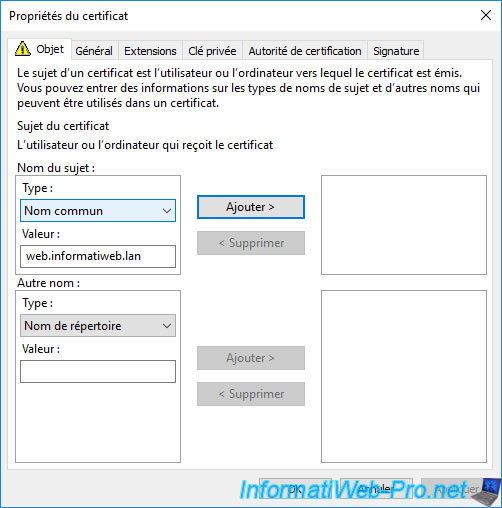Viewport: 502px width, 508px height.
Task: Add the subject name with top Ajouter button
Action: point(251,207)
